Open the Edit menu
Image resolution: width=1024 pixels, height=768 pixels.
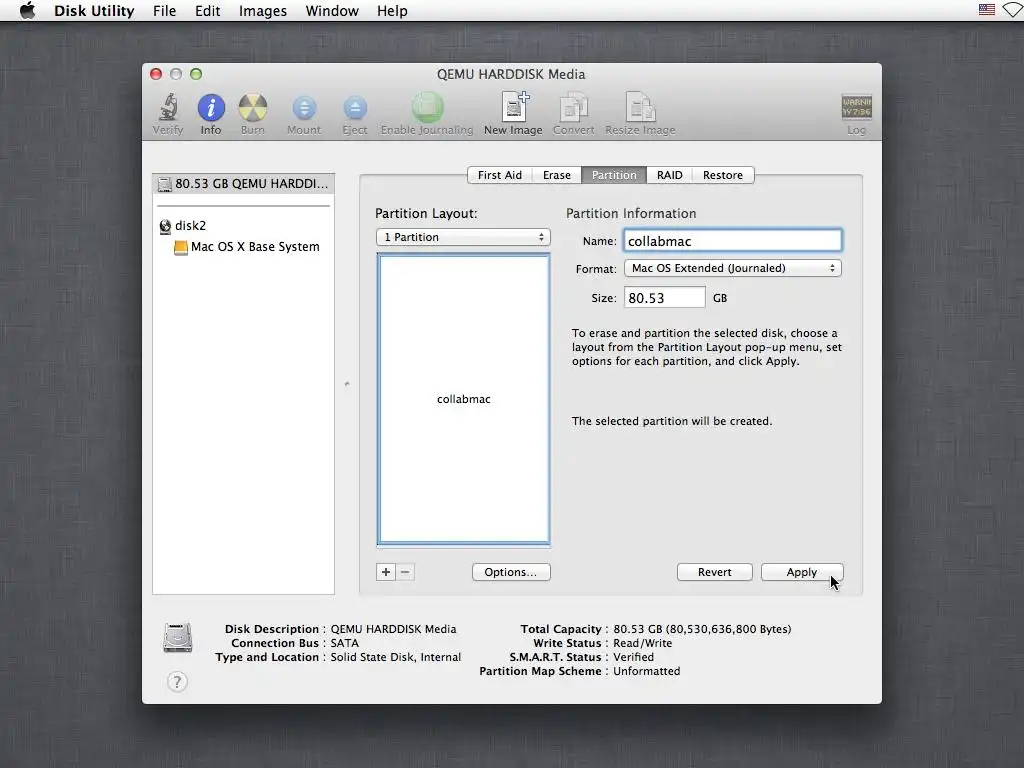coord(208,11)
